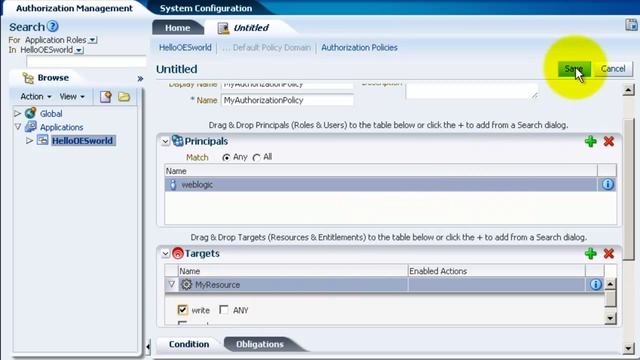
Task: Click the main form scroll-down arrow
Action: (628, 348)
